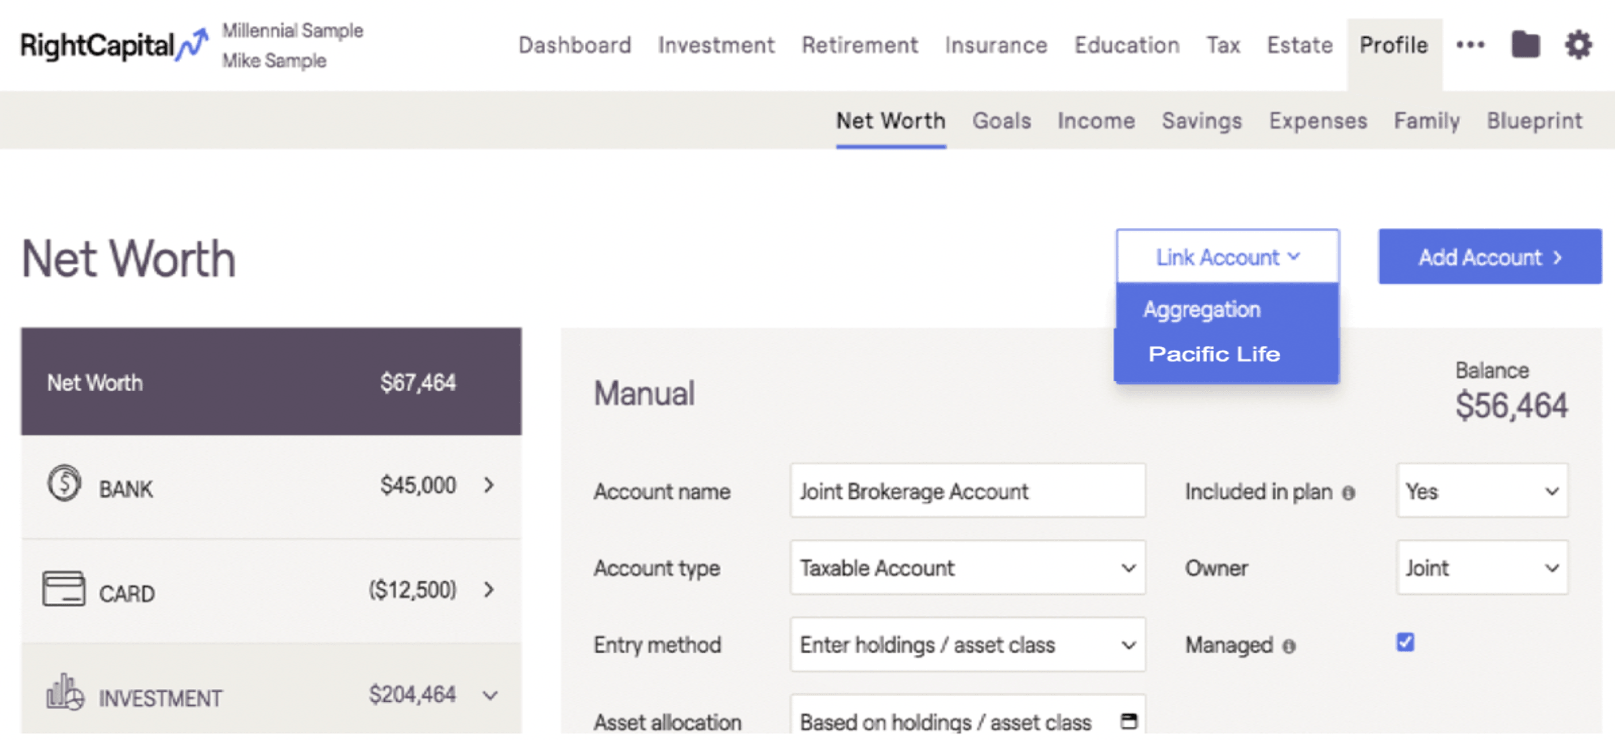Click the Bank dollar coin icon
Image resolution: width=1619 pixels, height=742 pixels.
tap(64, 485)
